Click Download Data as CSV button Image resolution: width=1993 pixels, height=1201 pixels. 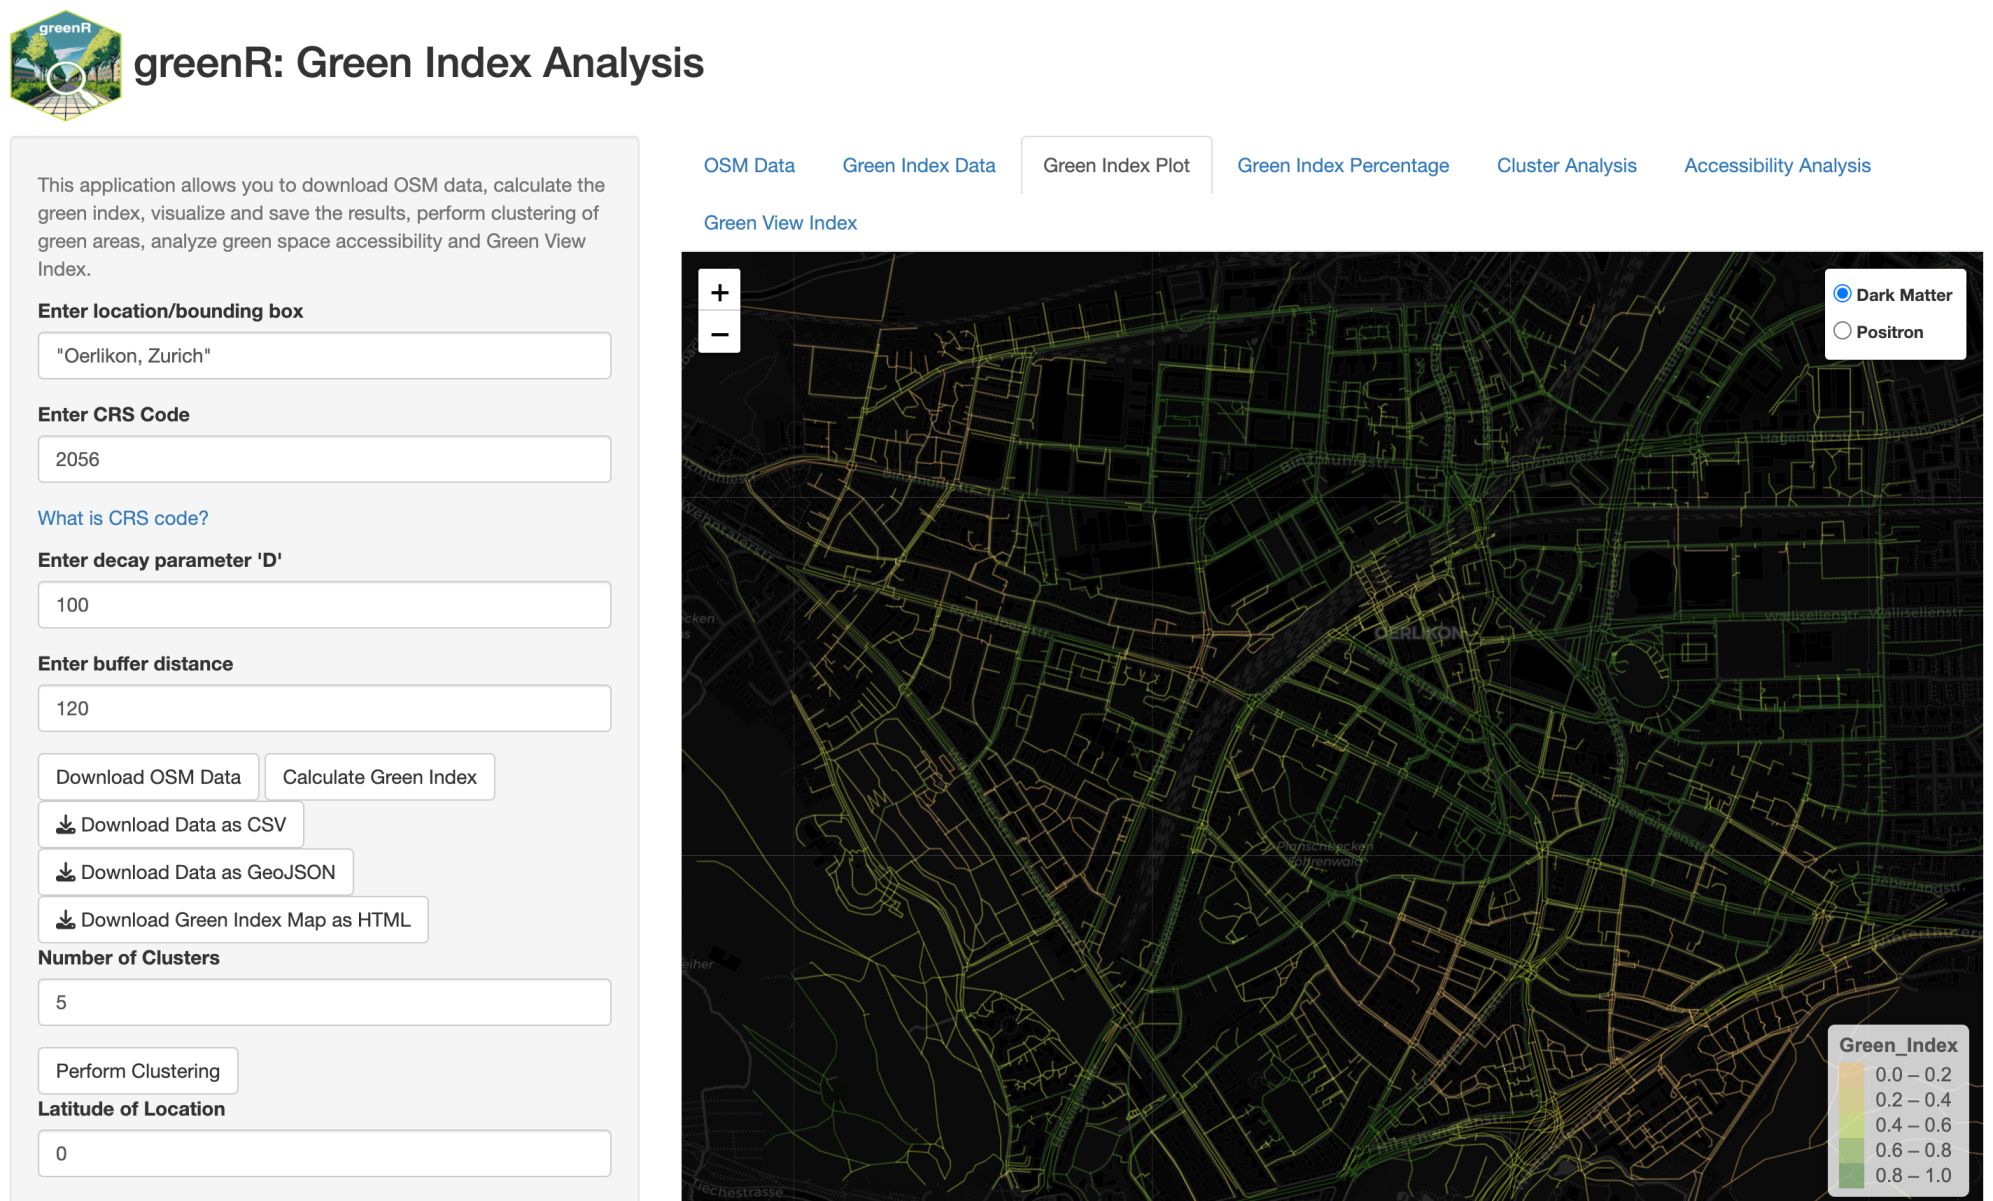[171, 825]
